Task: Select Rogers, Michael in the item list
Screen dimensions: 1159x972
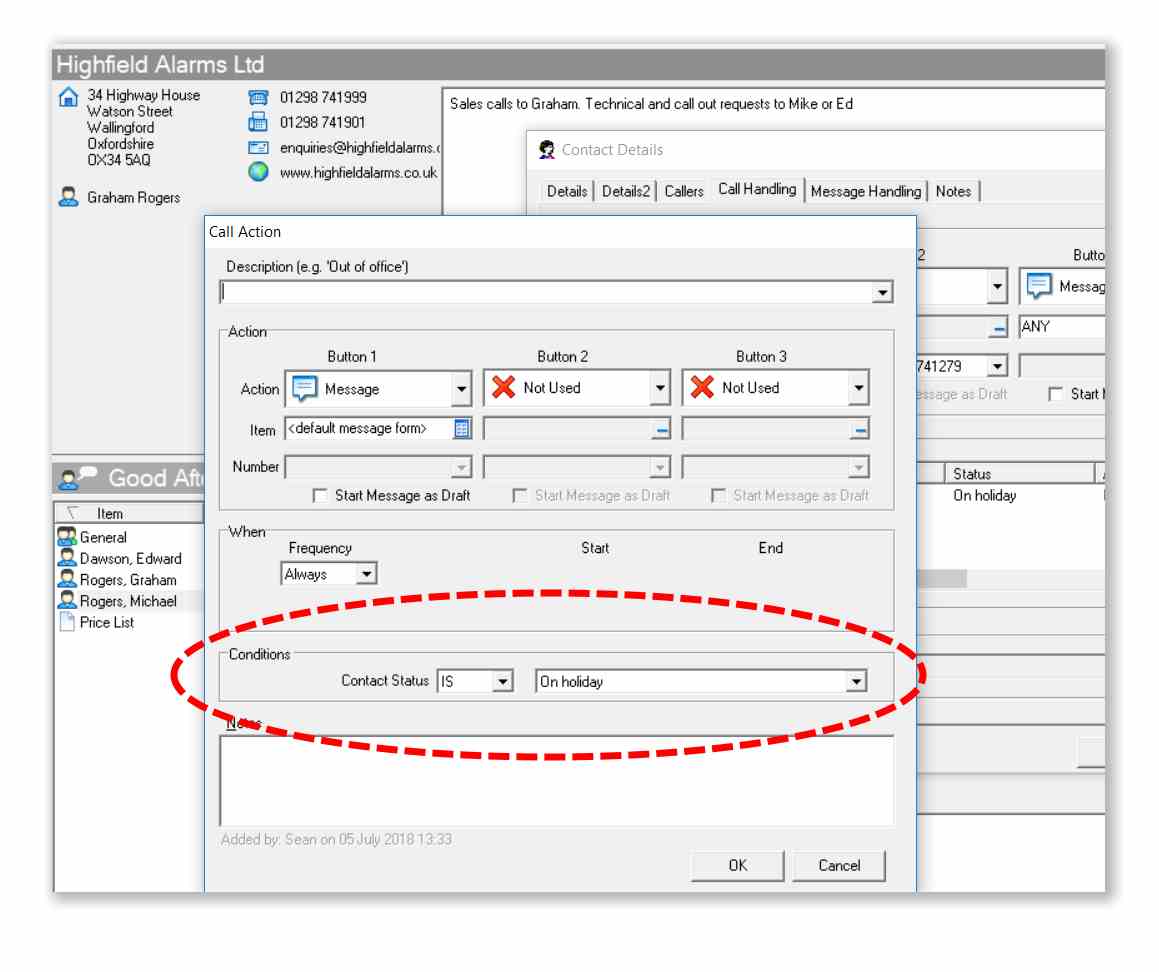Action: coord(129,601)
